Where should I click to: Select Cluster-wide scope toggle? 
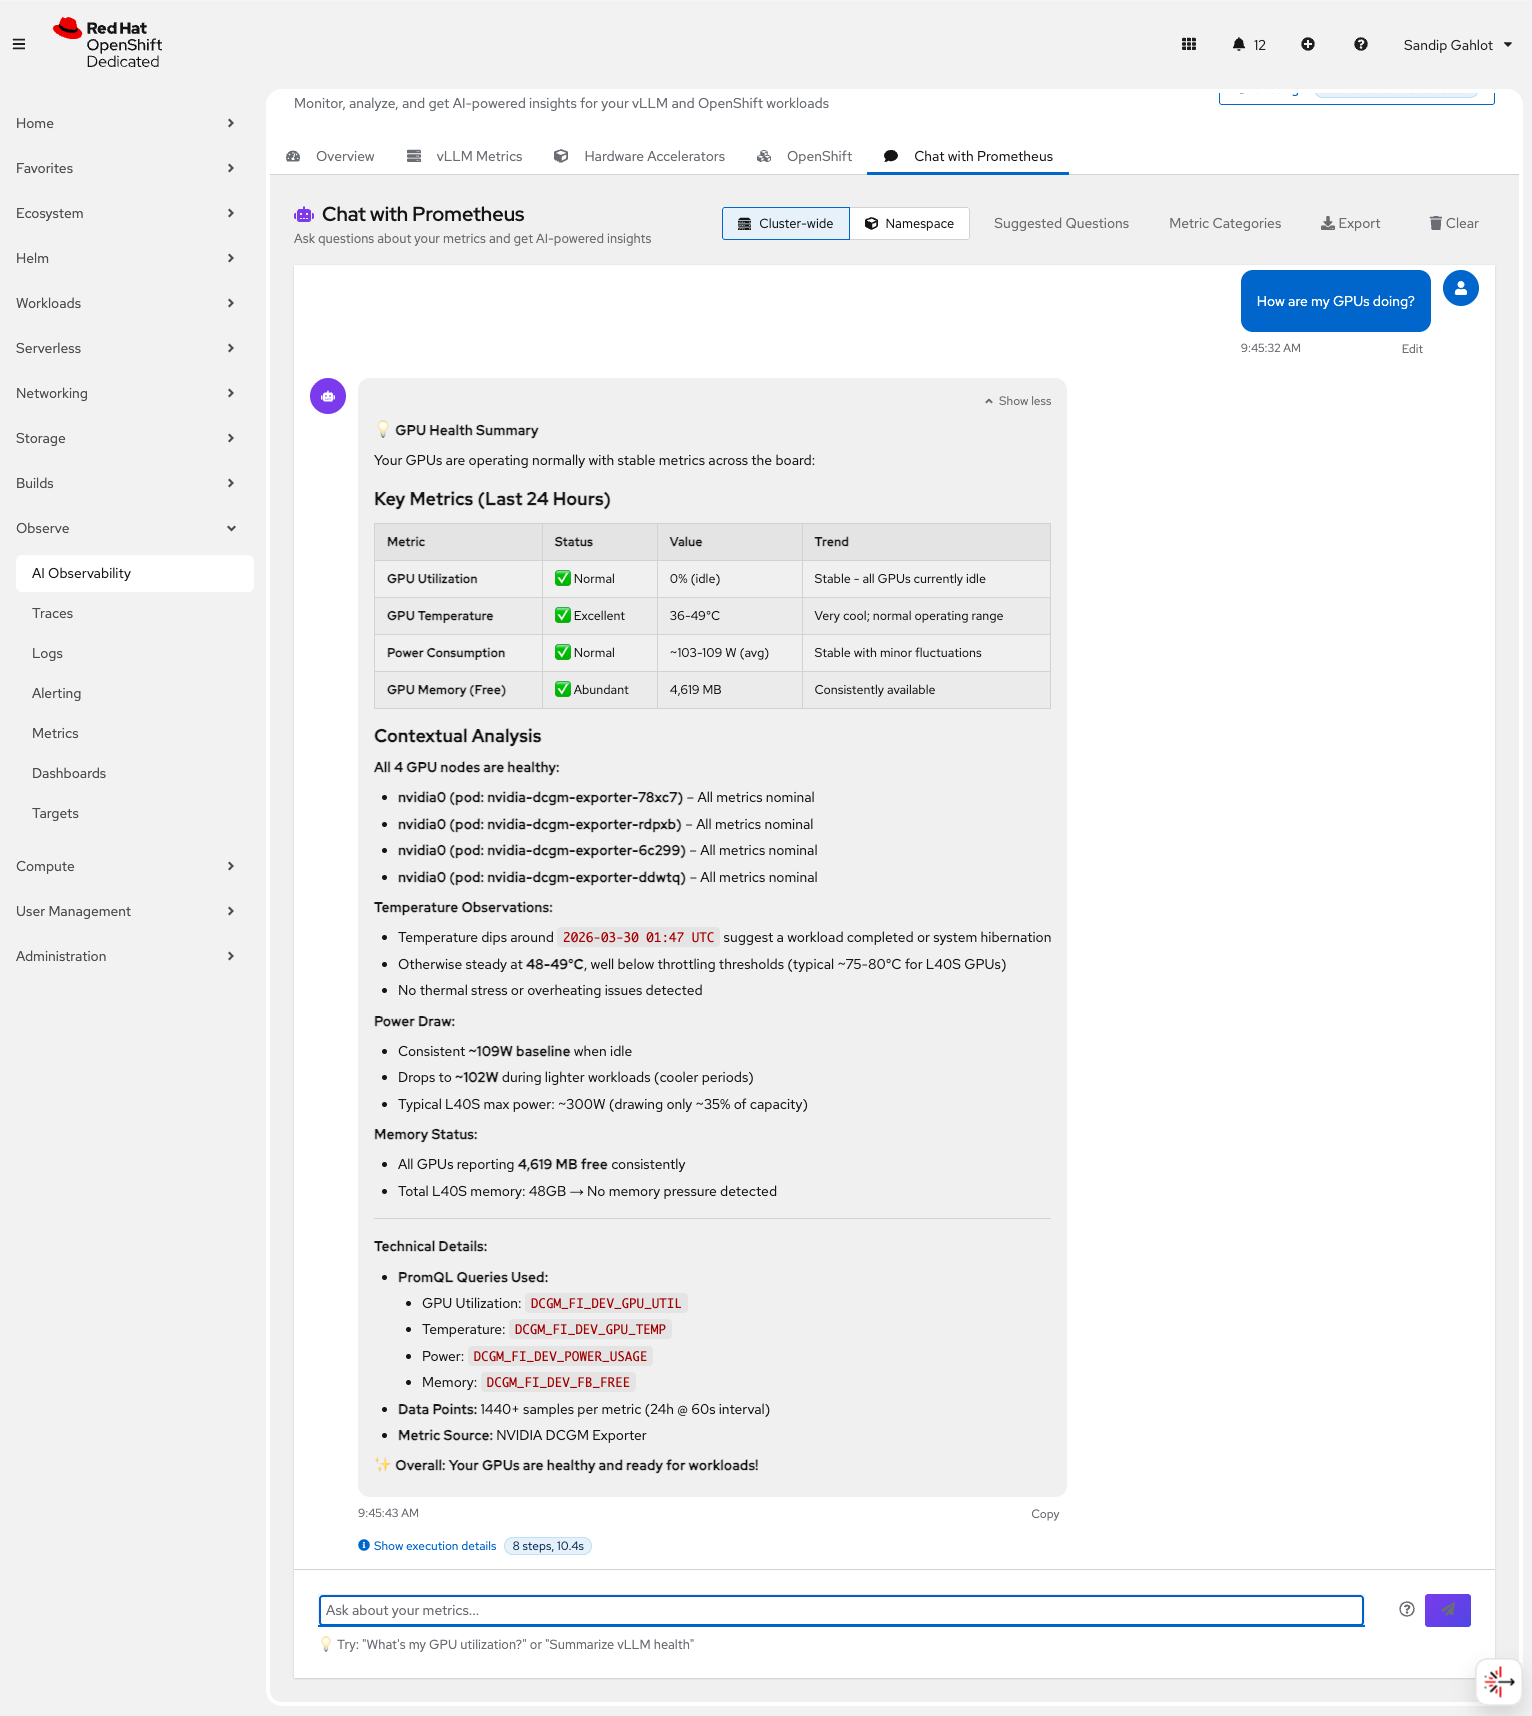coord(786,223)
